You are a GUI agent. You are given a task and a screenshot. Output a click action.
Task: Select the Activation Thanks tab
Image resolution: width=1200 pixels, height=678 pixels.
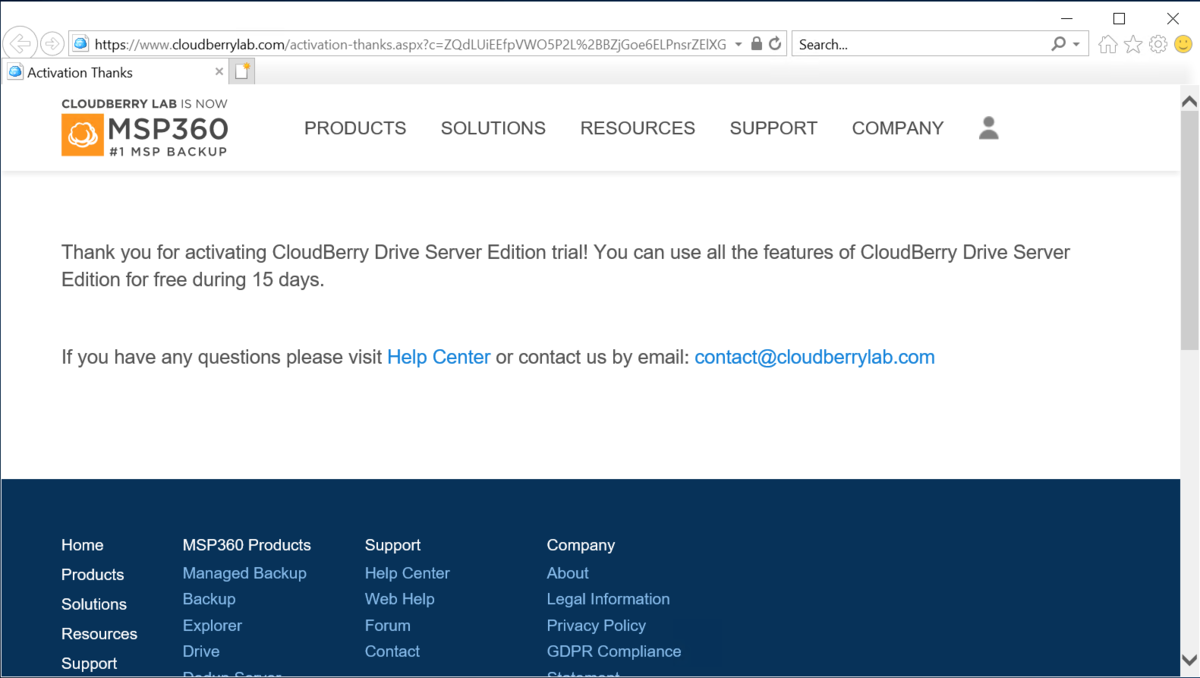tap(115, 72)
